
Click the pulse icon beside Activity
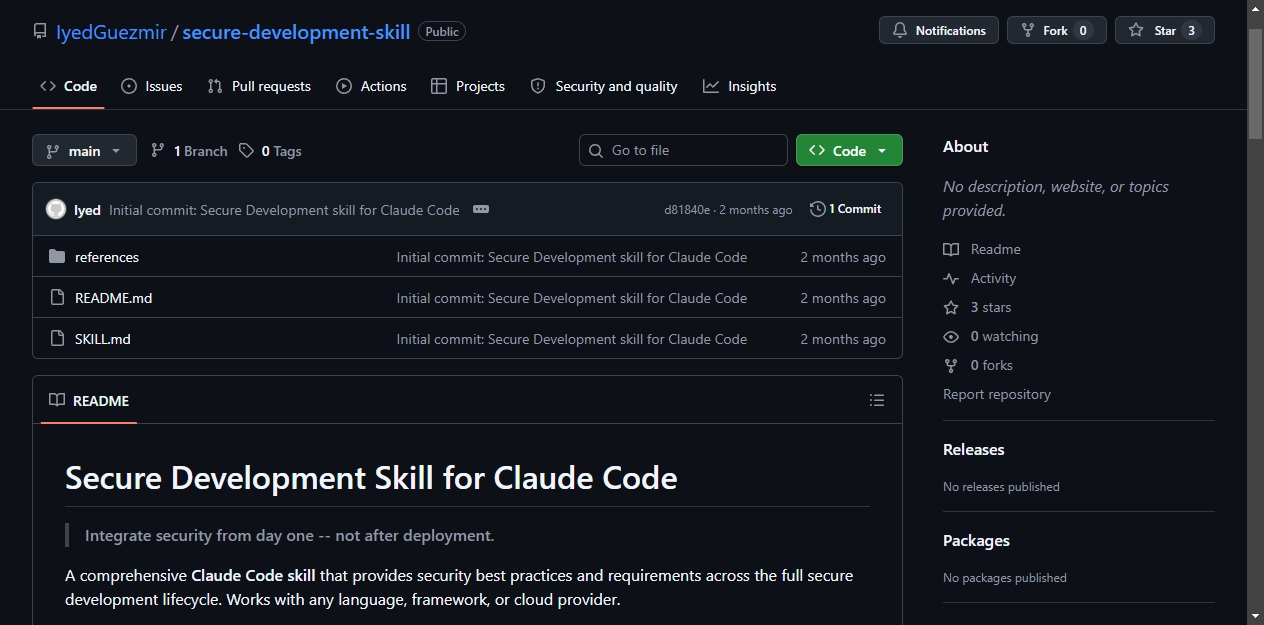click(951, 278)
